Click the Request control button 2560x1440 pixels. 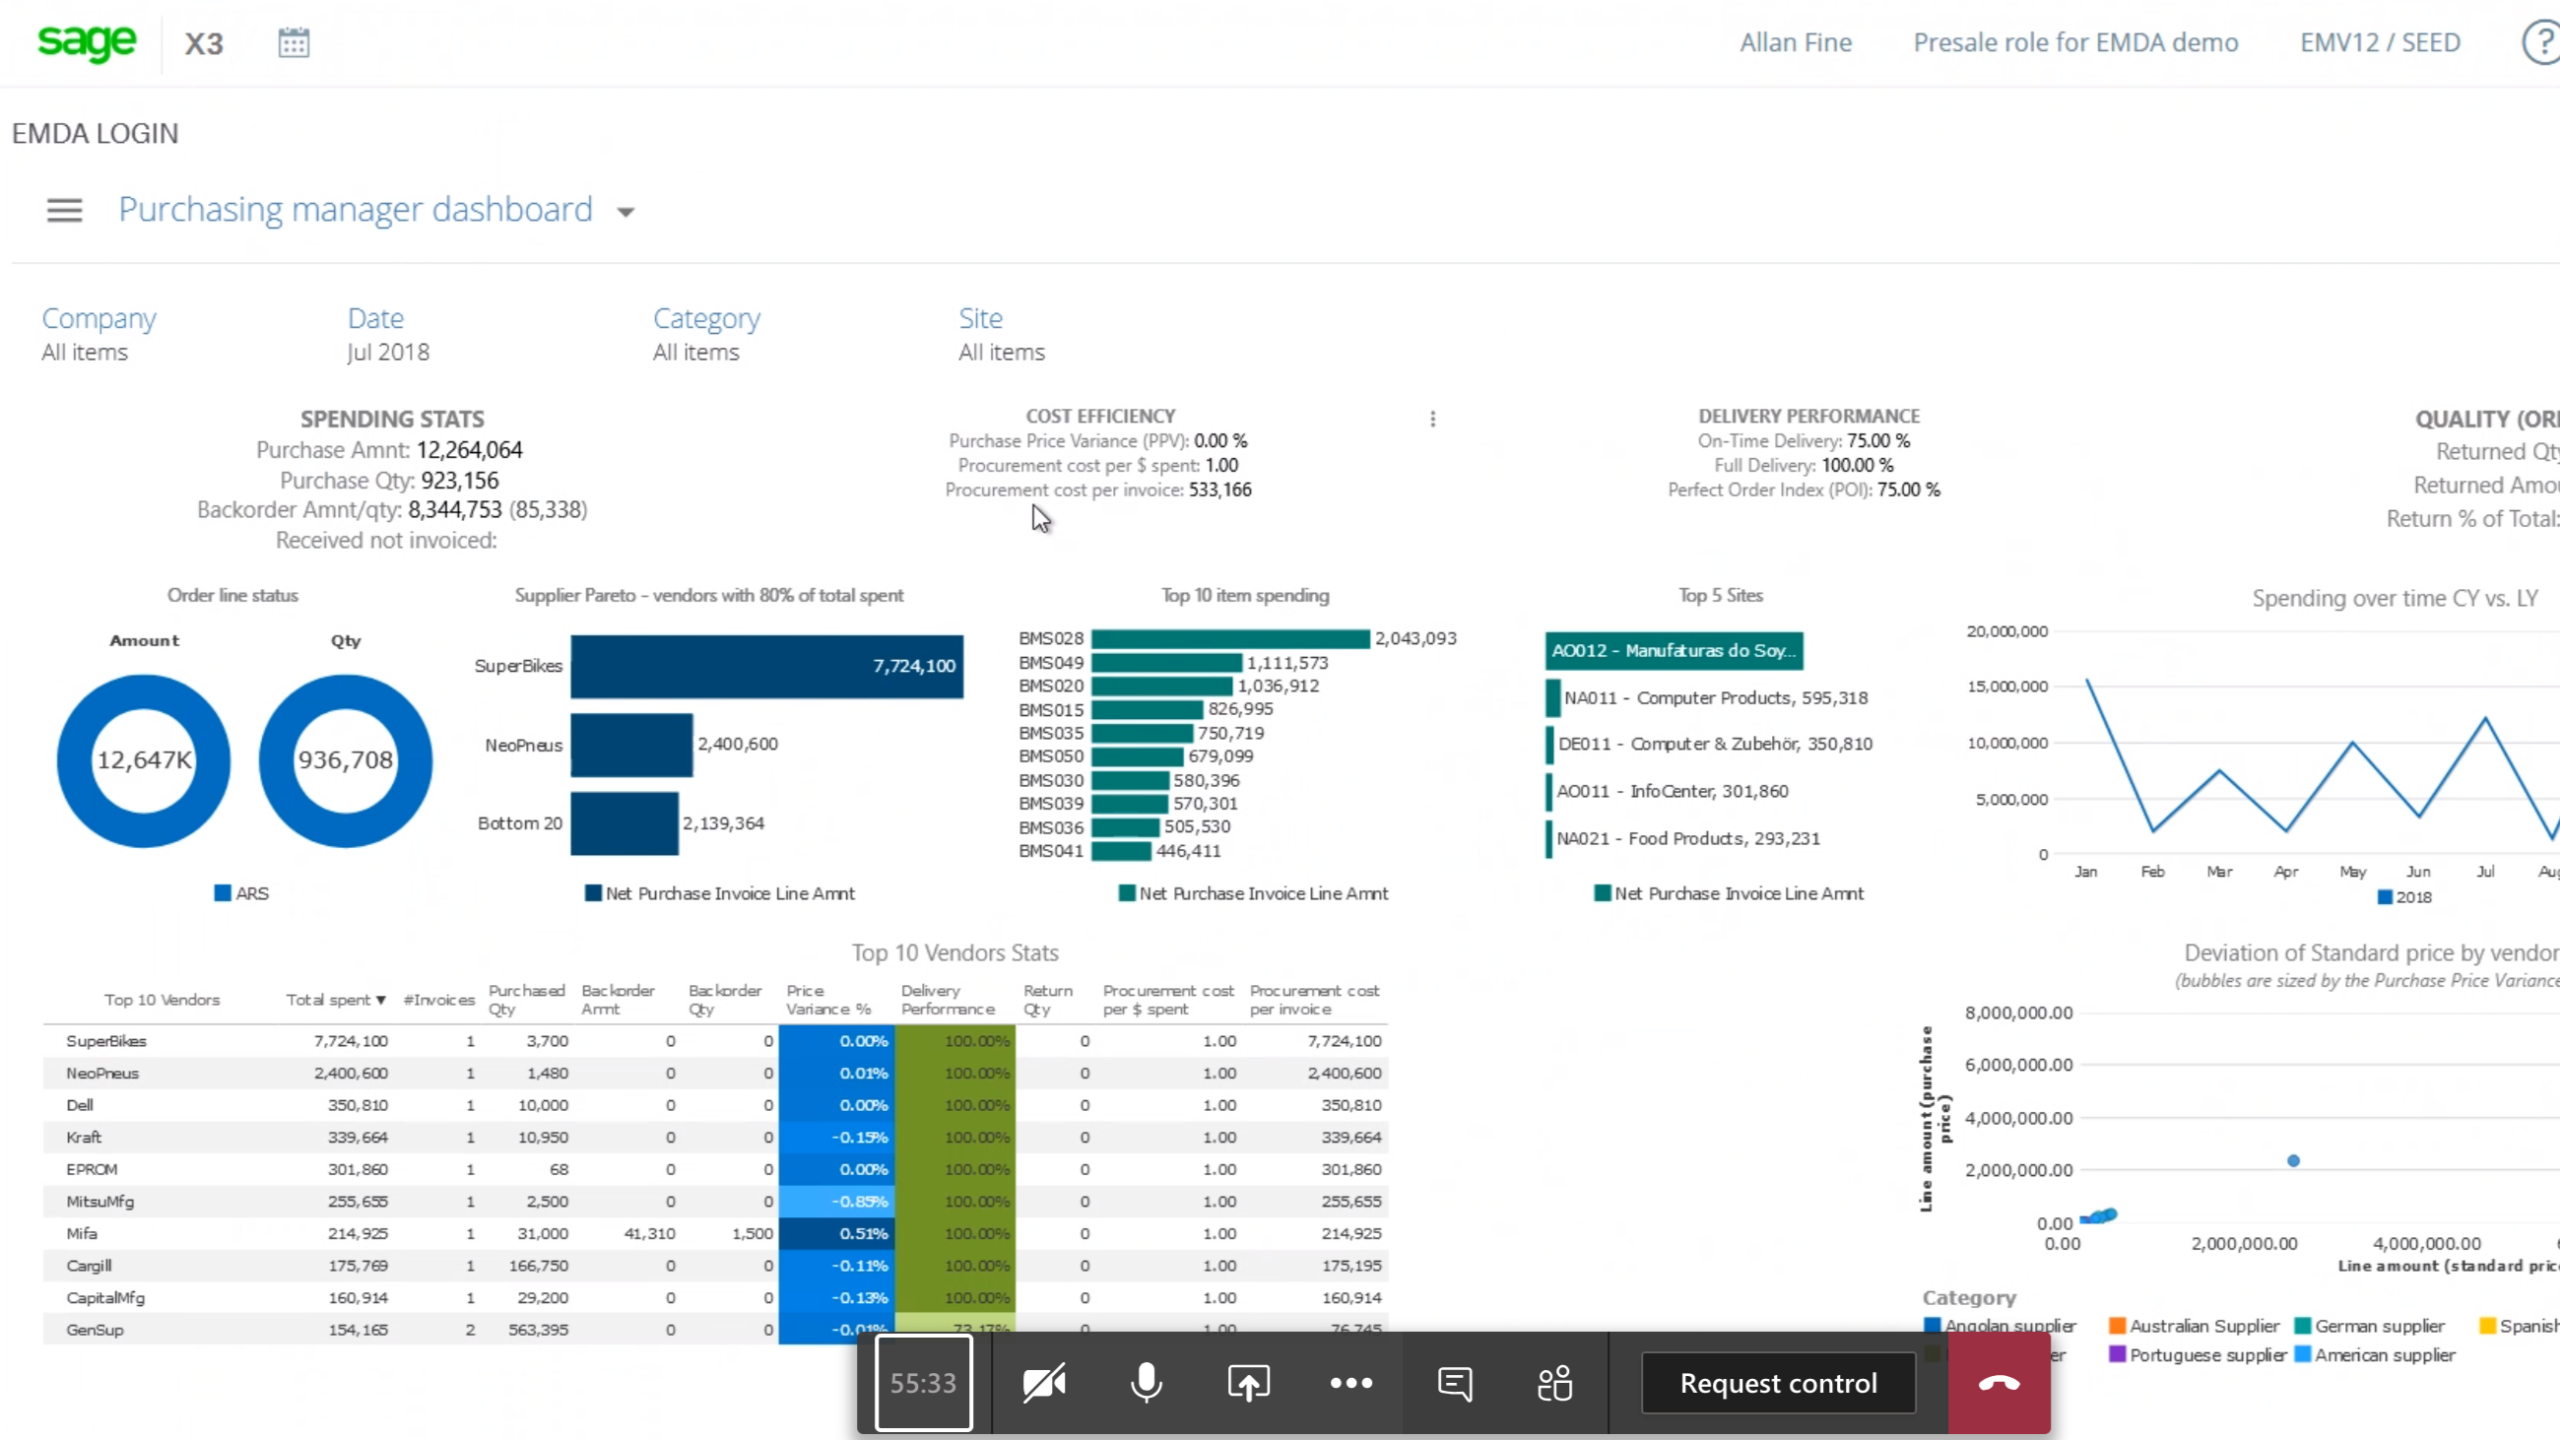(1778, 1383)
